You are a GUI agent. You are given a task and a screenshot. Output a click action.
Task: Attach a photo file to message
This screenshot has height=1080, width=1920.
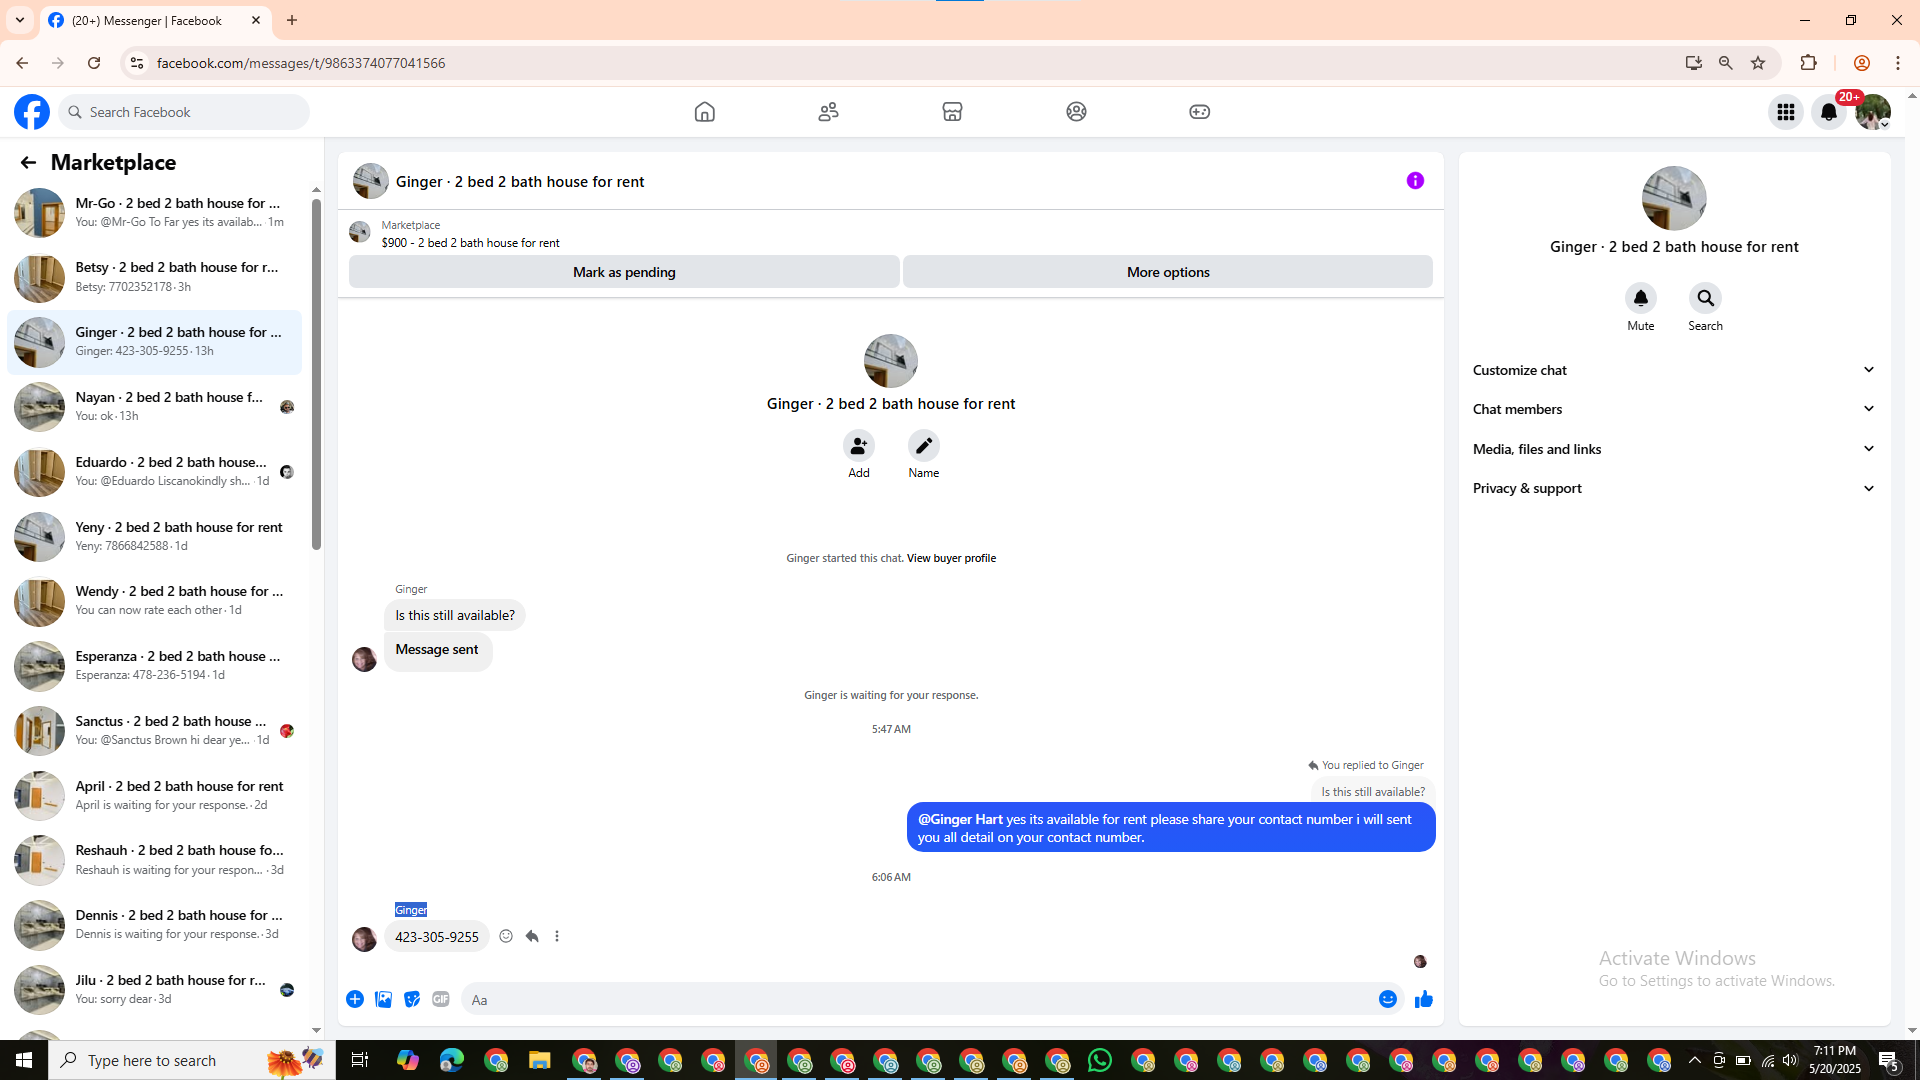383,999
